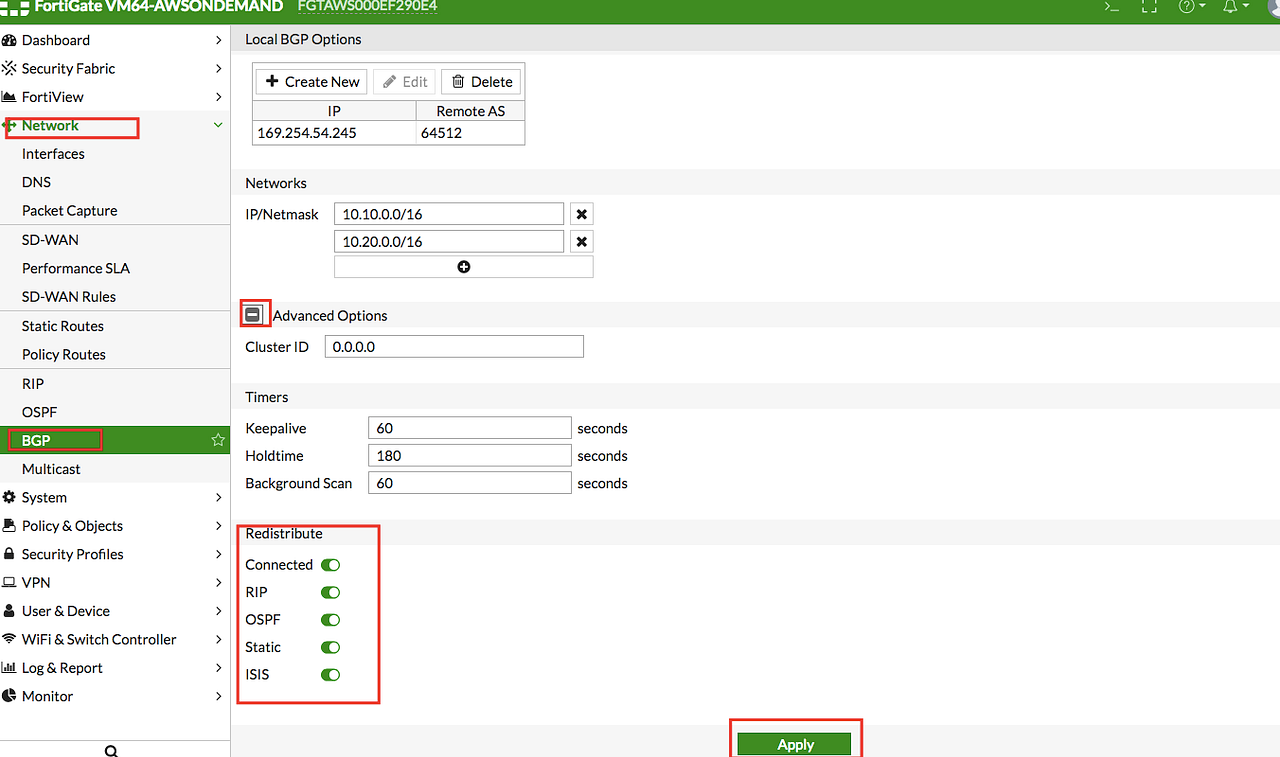This screenshot has height=757, width=1280.
Task: Click the Edit neighbor button
Action: (x=405, y=82)
